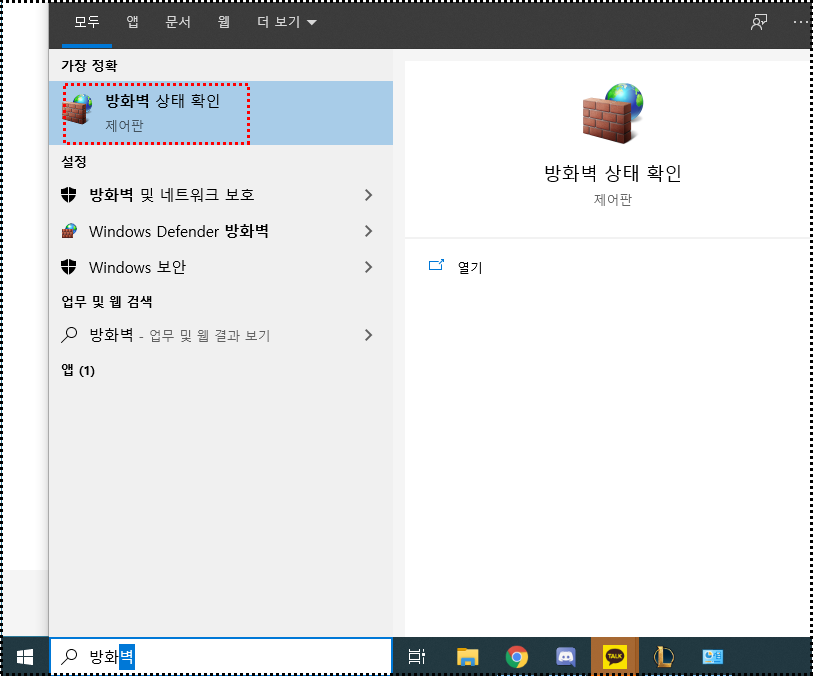Open League of Legends from the taskbar
The image size is (813, 676).
click(x=663, y=657)
